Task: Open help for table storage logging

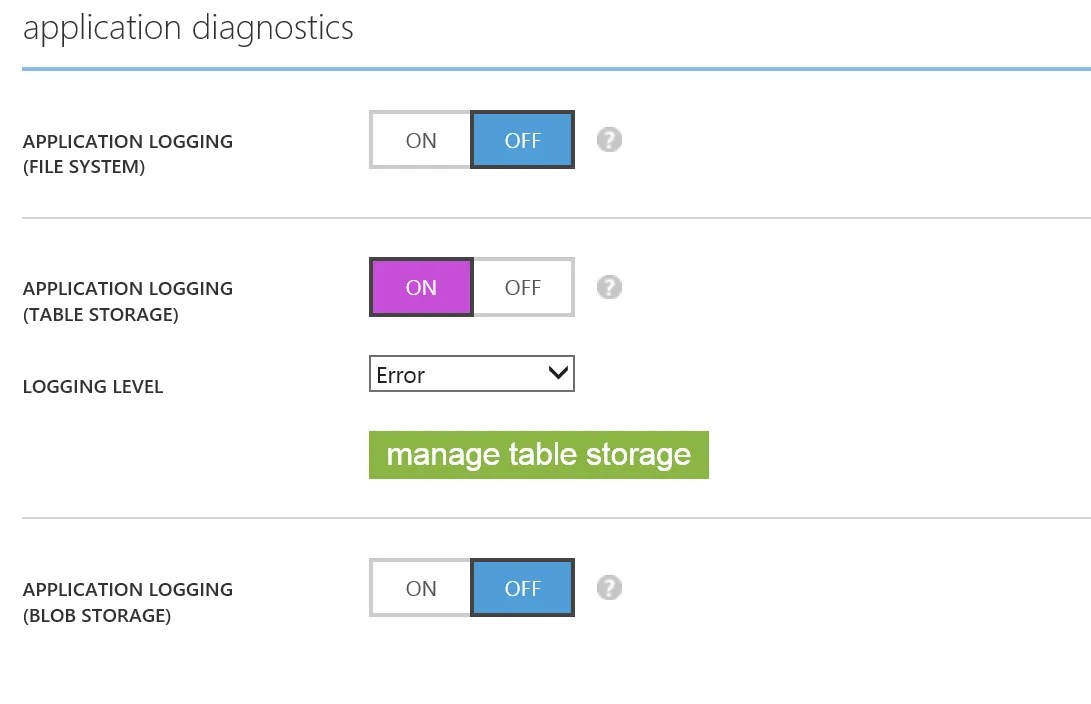Action: click(609, 287)
